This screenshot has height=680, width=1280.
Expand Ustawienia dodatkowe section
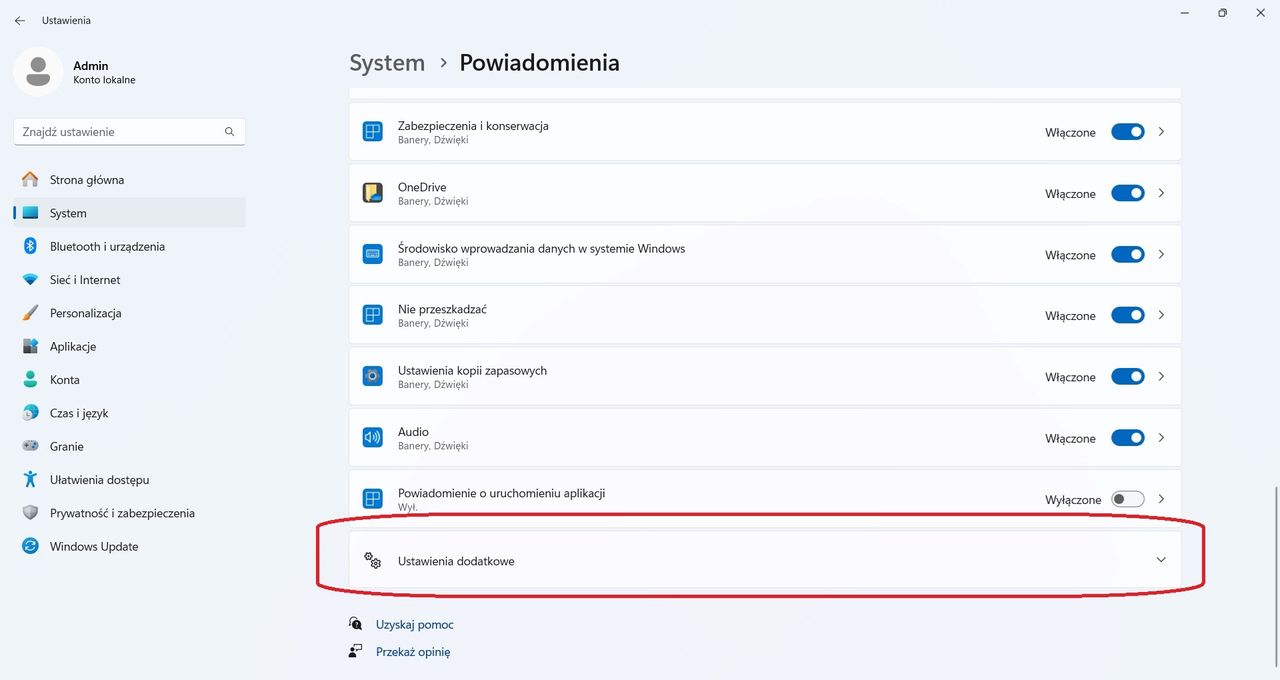coord(1160,560)
